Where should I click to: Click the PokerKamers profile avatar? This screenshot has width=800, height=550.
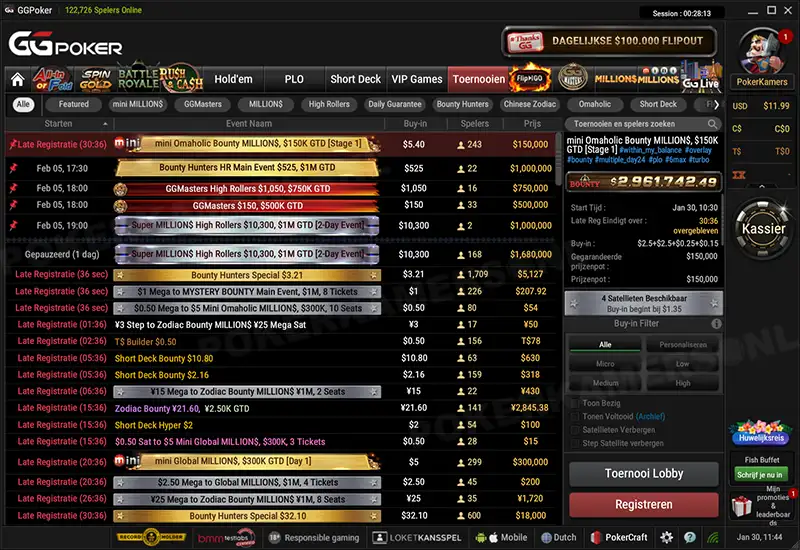click(761, 52)
